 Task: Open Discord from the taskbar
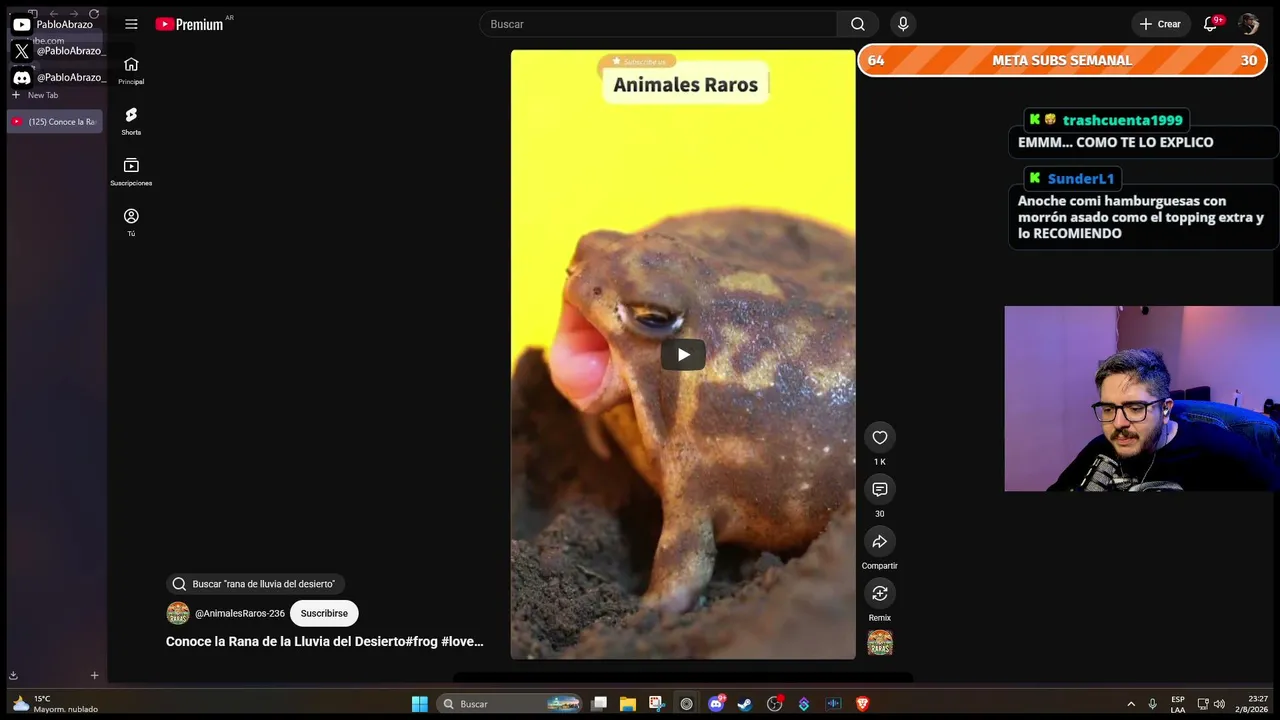(716, 704)
